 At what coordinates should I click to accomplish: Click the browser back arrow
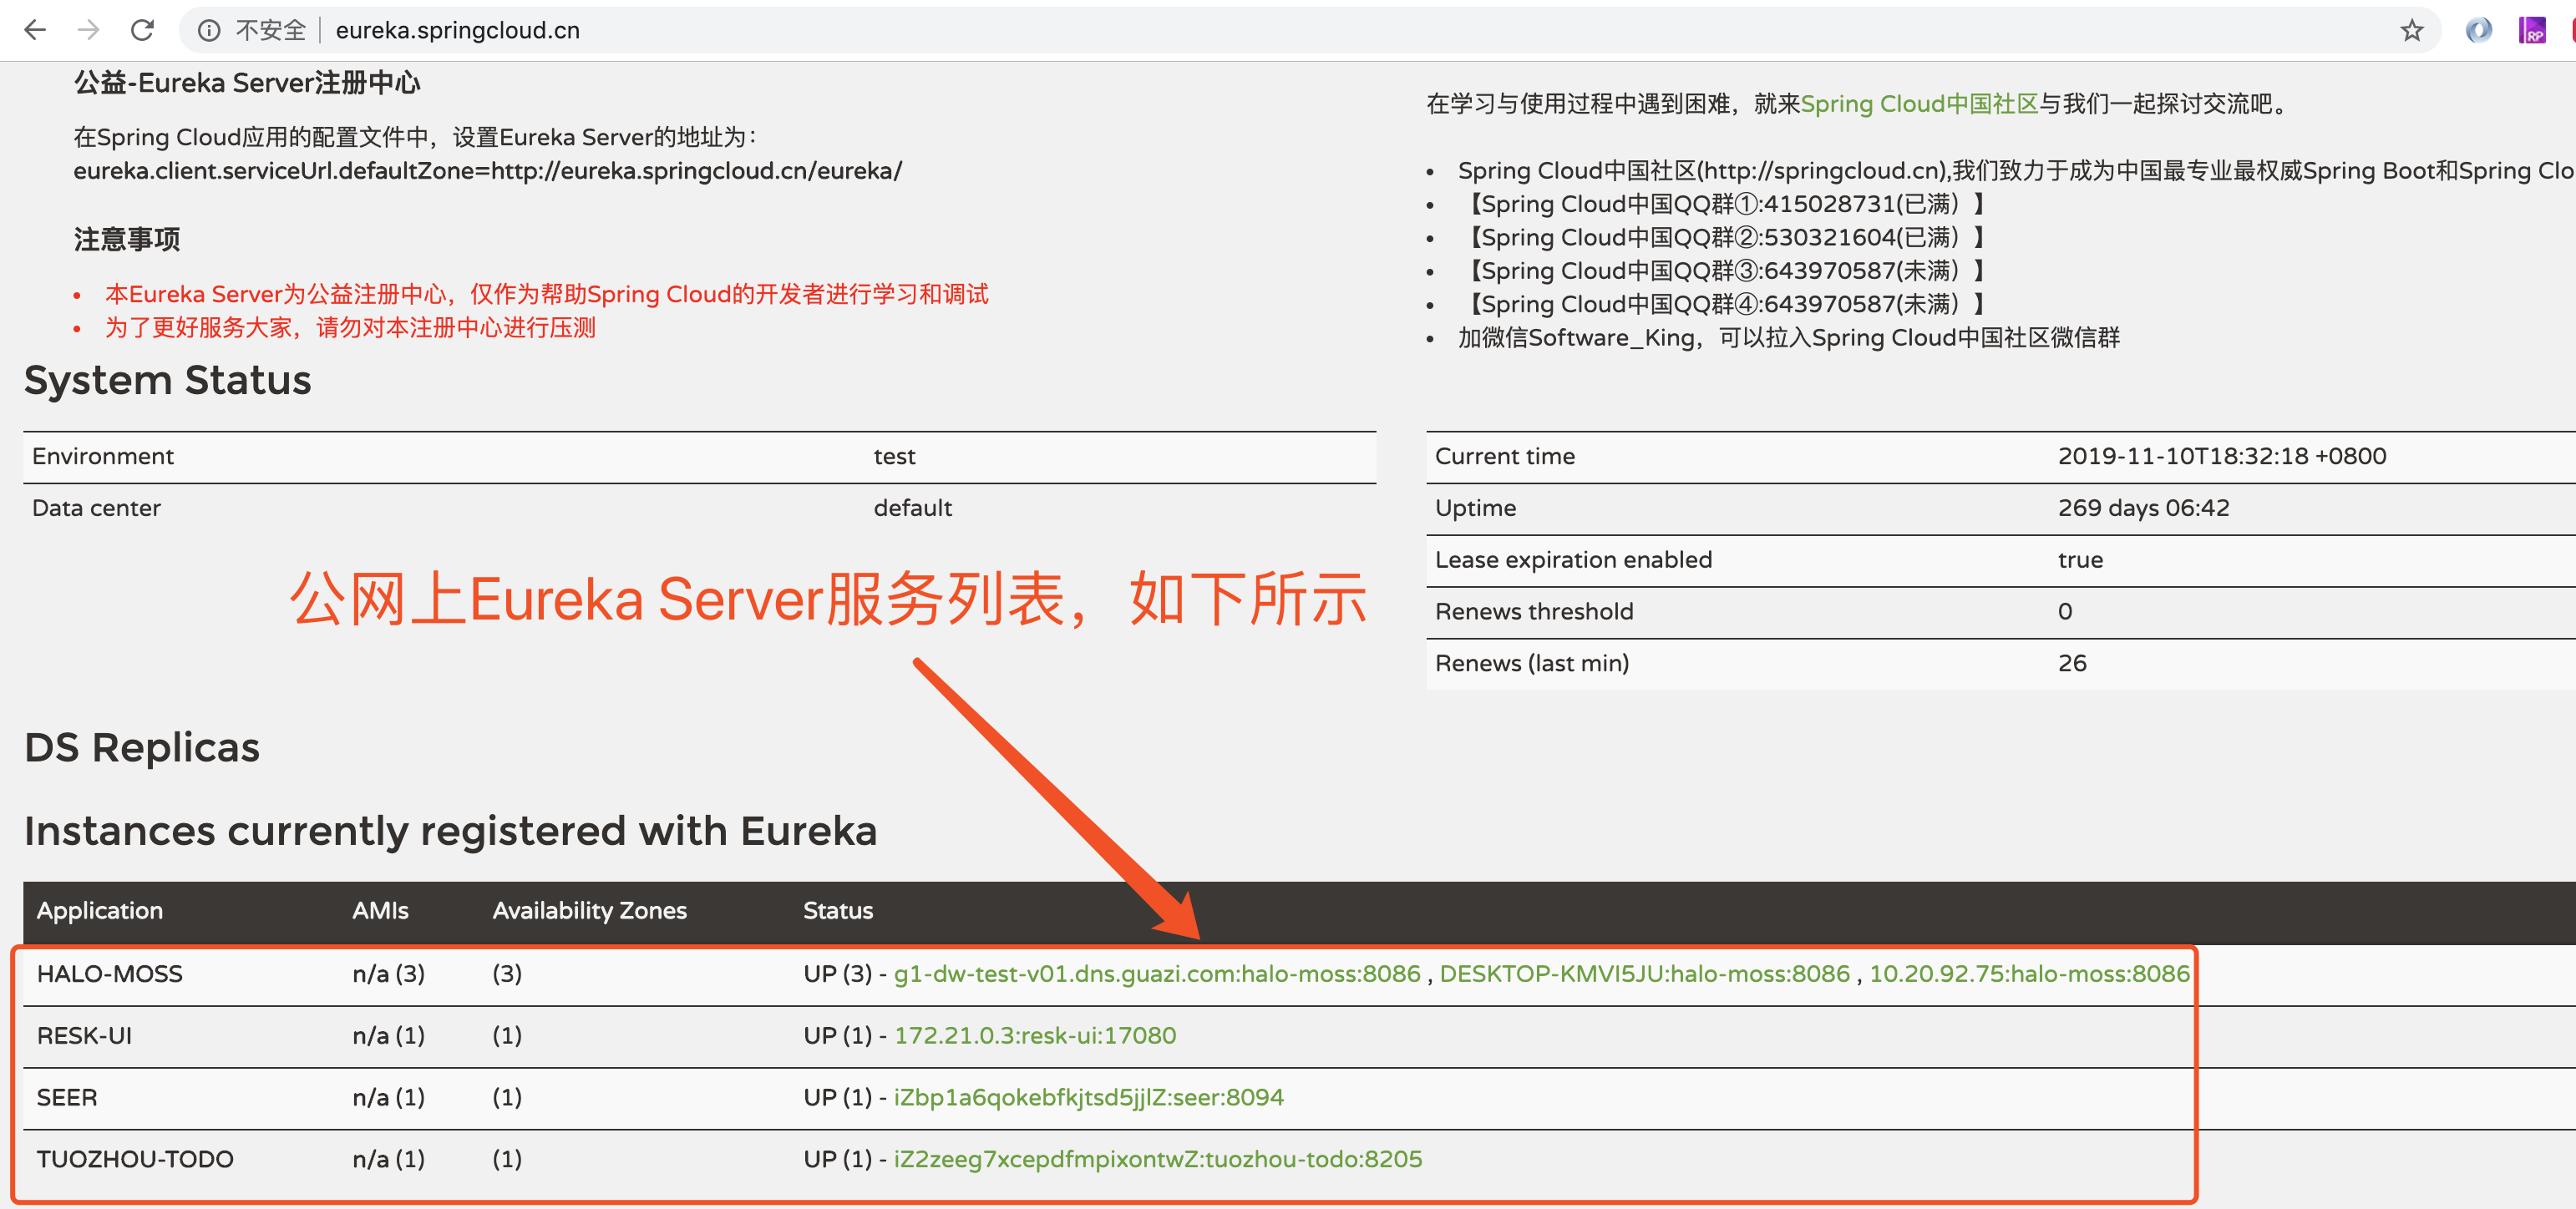(x=35, y=30)
